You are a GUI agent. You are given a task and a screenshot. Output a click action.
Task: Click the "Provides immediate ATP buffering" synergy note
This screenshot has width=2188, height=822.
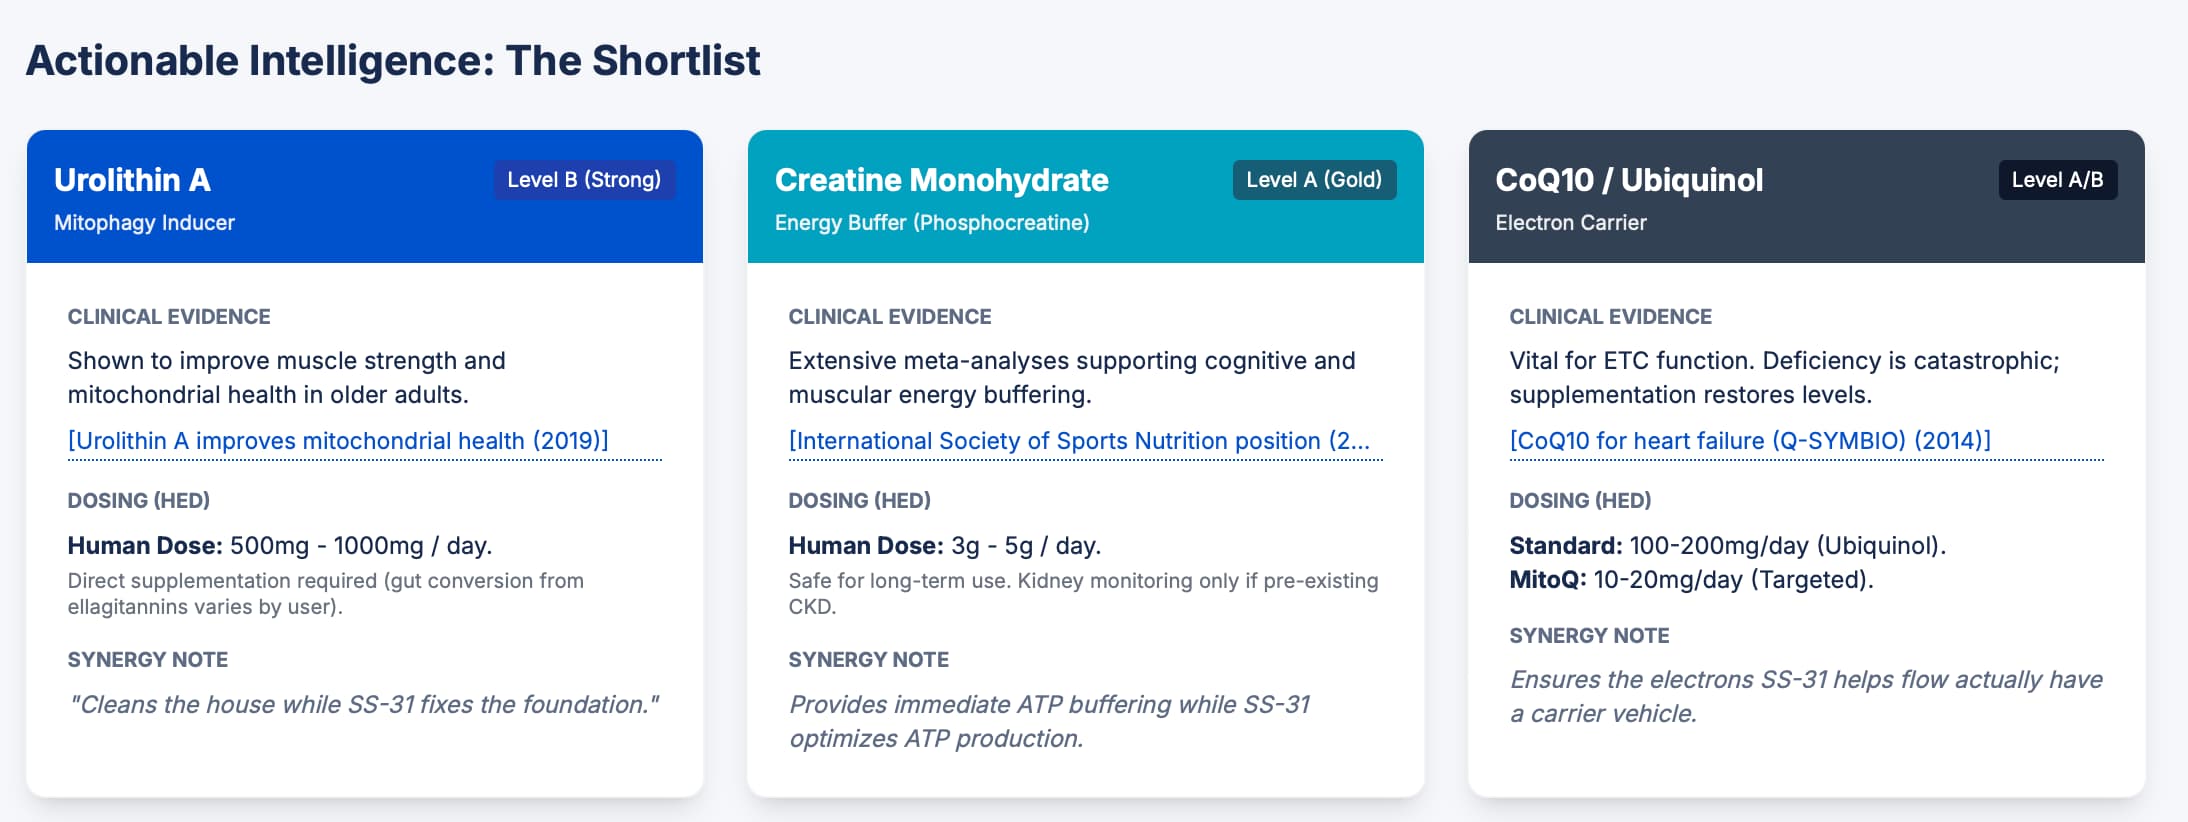(1049, 721)
